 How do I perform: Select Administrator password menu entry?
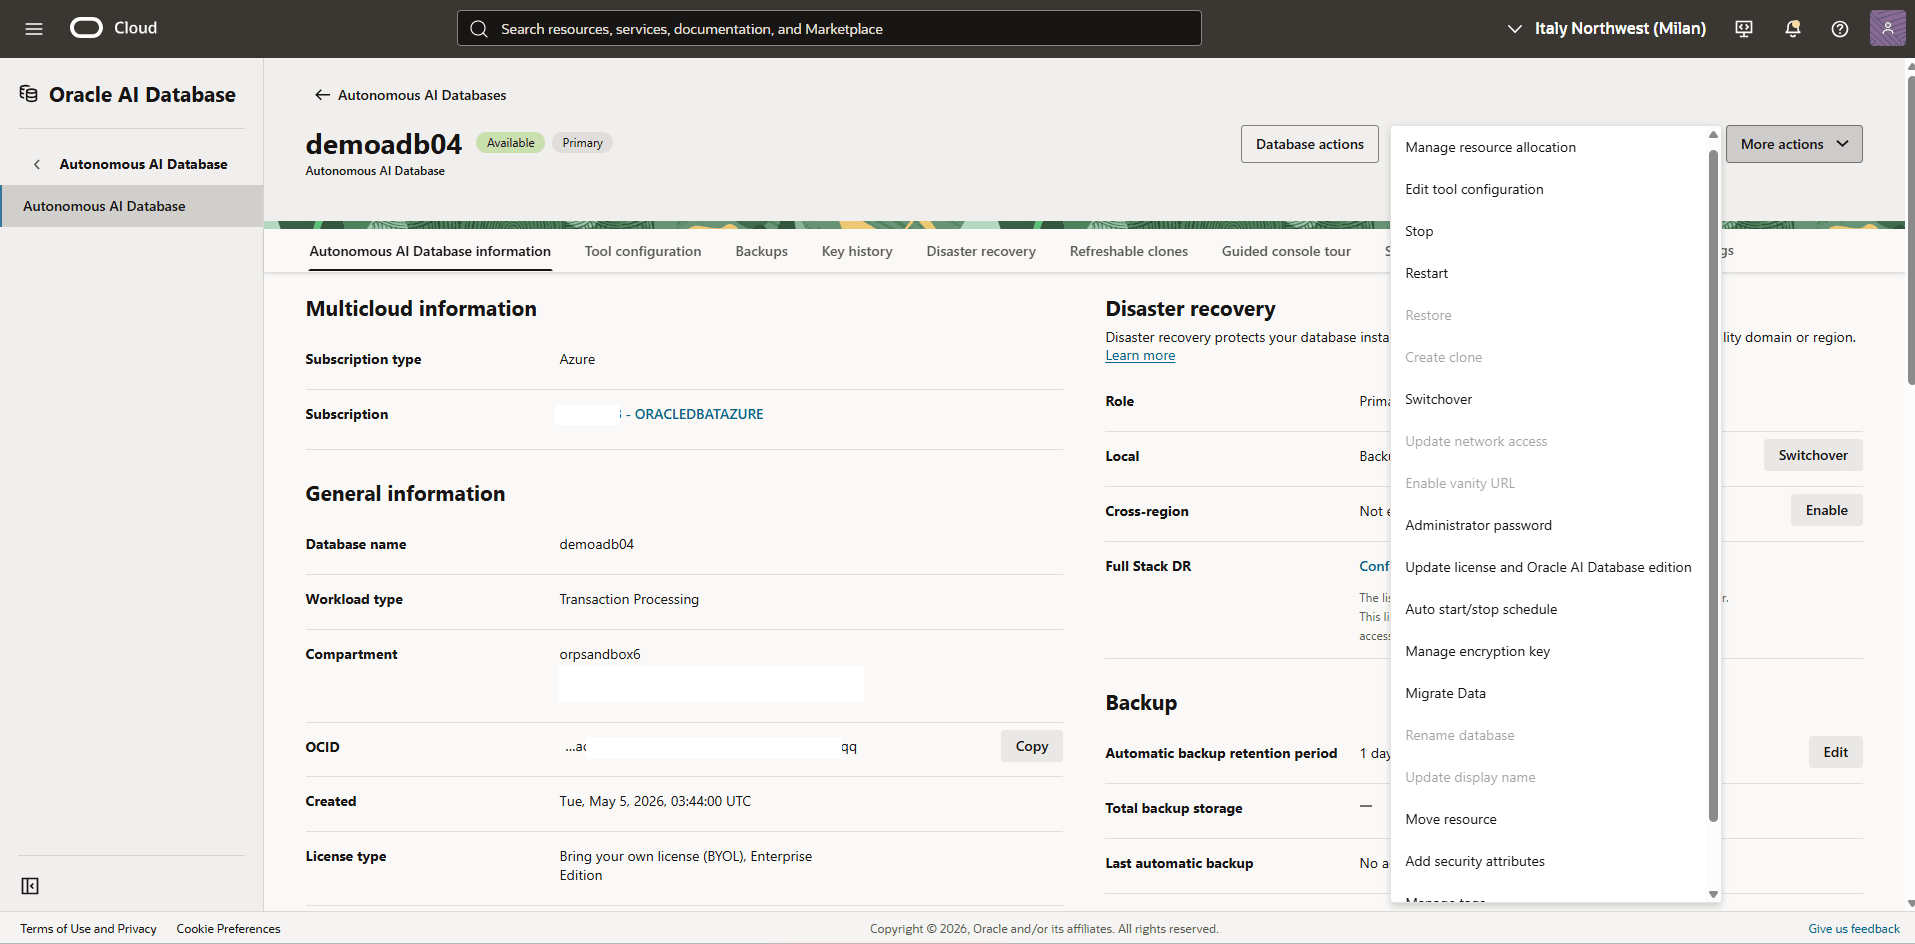point(1478,525)
